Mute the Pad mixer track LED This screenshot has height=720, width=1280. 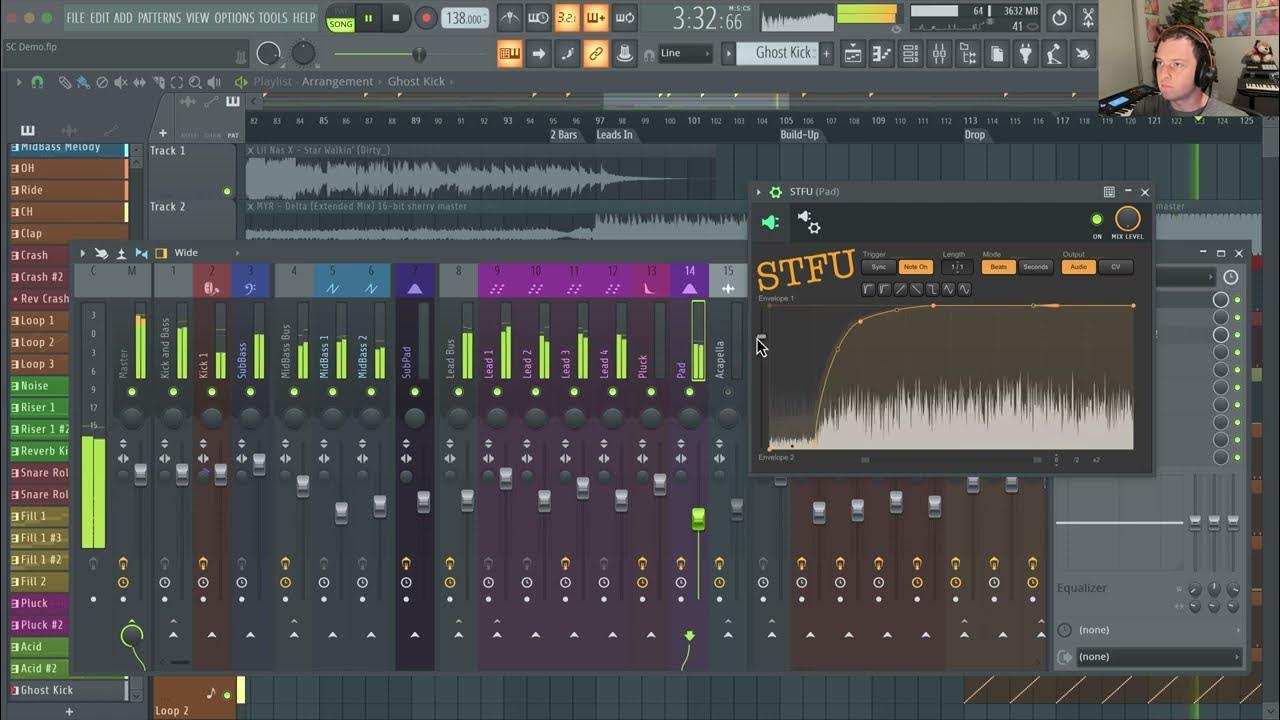689,392
